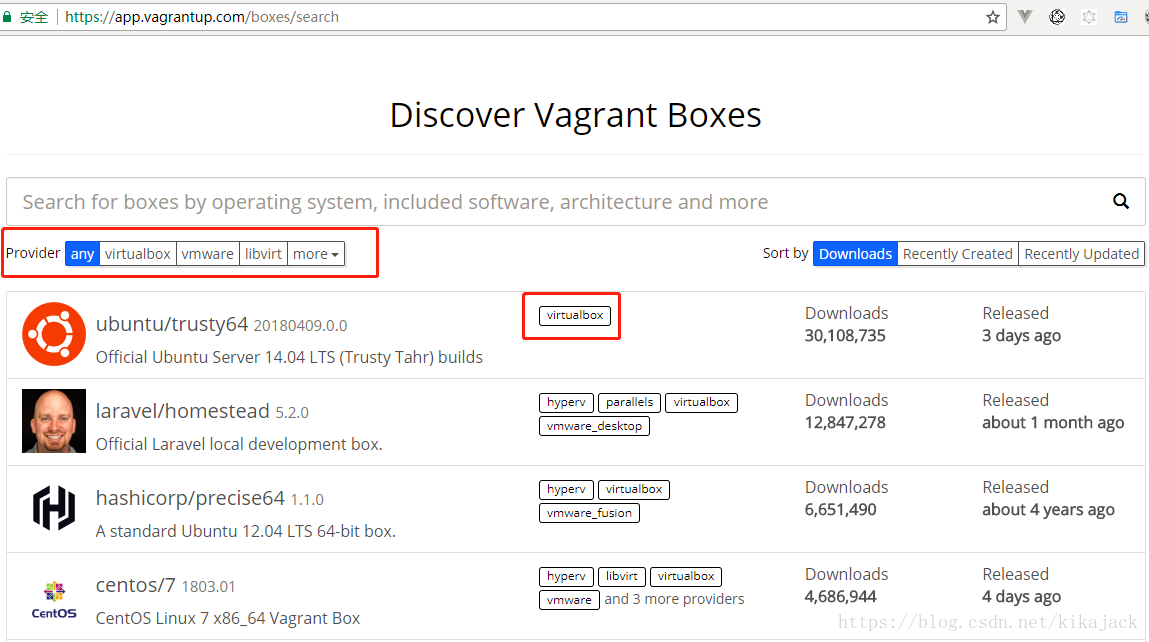Filter by vmware provider
The height and width of the screenshot is (642, 1149).
[x=207, y=254]
